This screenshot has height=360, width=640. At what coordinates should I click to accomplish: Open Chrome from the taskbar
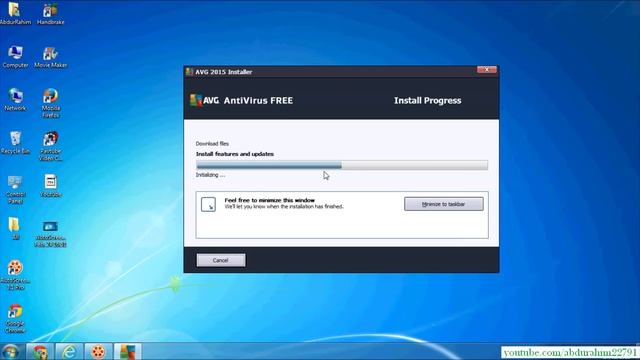tap(40, 352)
